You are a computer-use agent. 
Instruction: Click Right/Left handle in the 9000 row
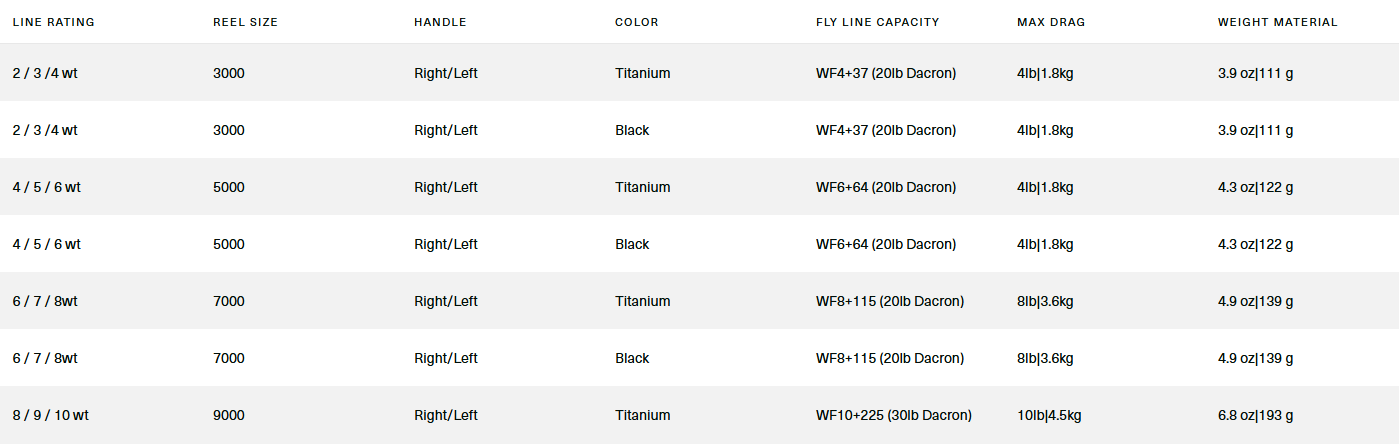click(x=446, y=415)
